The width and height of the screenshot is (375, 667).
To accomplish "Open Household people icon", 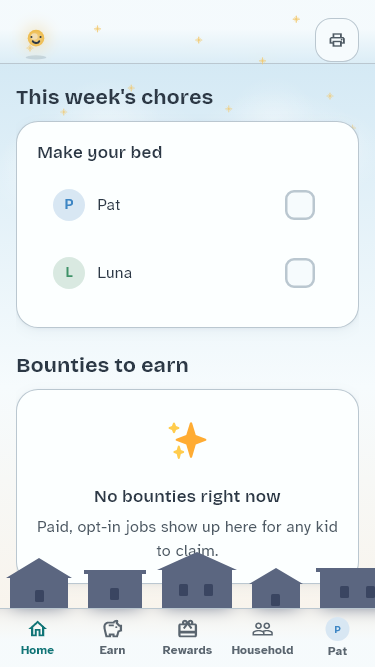I will tap(262, 629).
